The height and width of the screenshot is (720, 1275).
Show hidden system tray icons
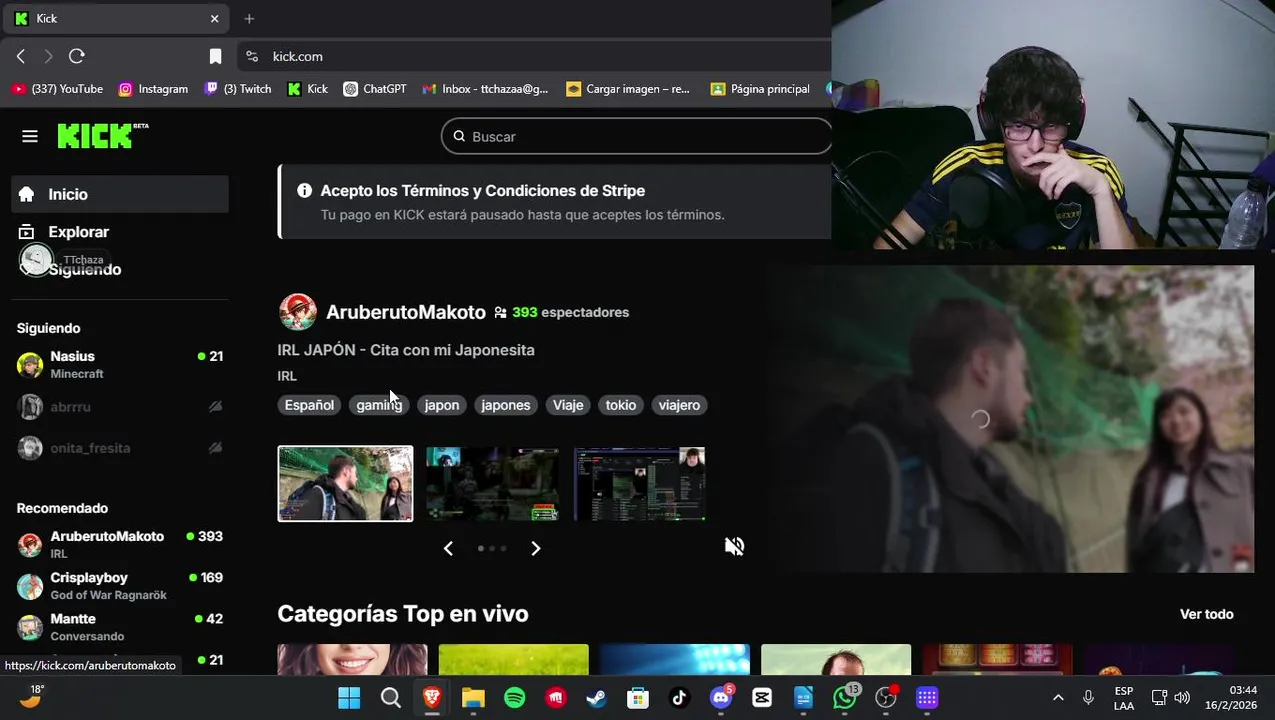click(x=1058, y=698)
